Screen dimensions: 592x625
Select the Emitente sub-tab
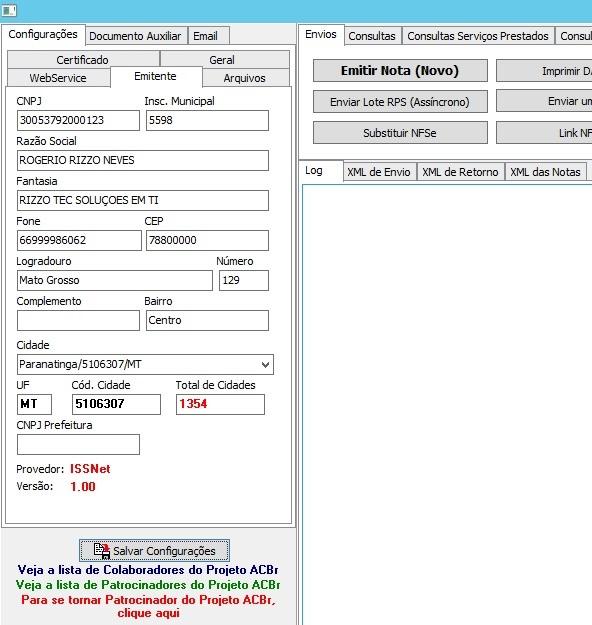click(x=156, y=76)
